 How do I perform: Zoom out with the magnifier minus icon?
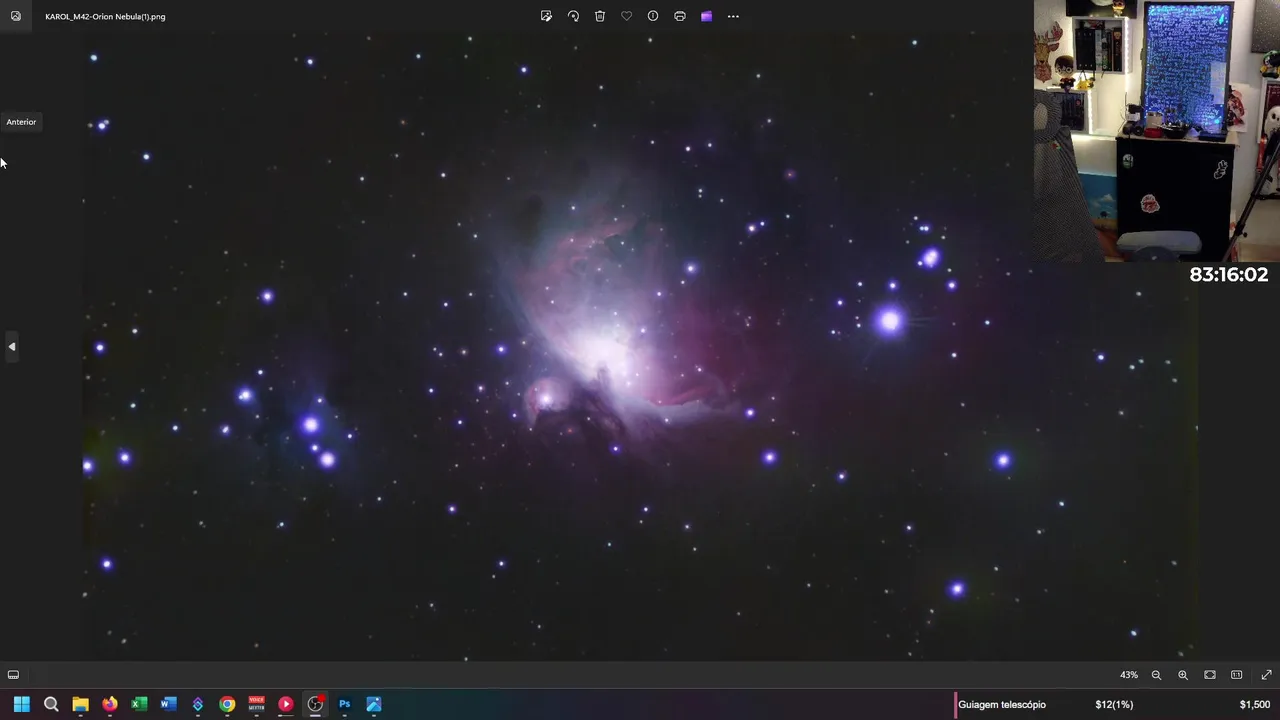[1156, 675]
